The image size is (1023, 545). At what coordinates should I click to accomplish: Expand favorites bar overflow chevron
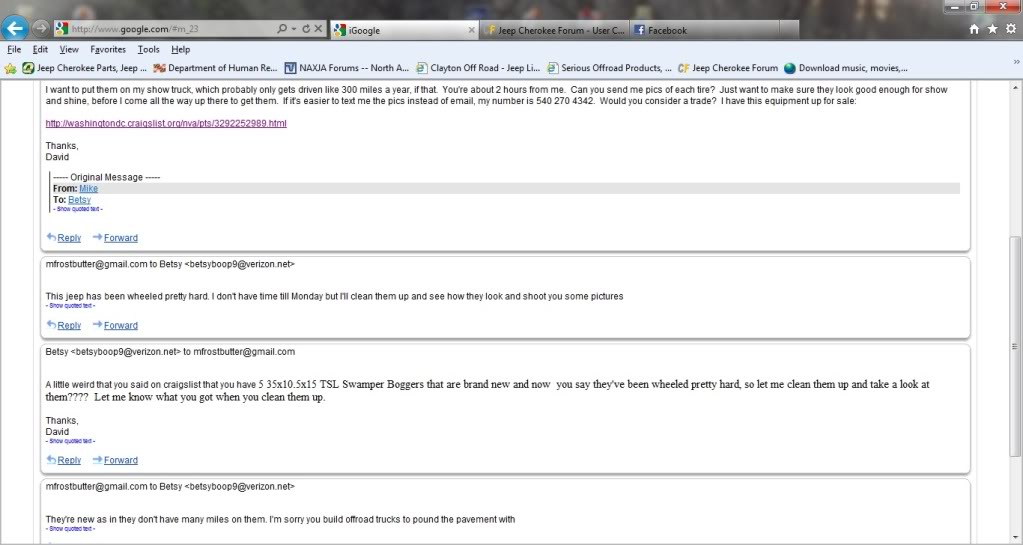tap(1016, 61)
